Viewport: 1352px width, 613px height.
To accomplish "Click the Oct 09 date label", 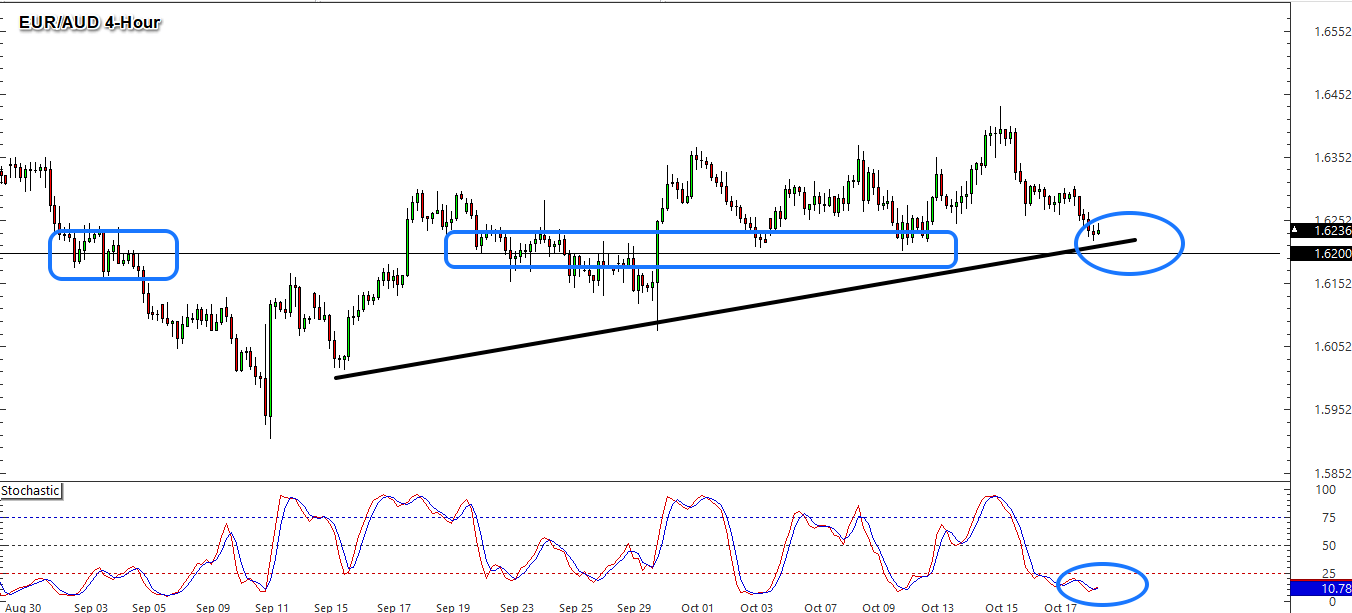I will (x=879, y=607).
